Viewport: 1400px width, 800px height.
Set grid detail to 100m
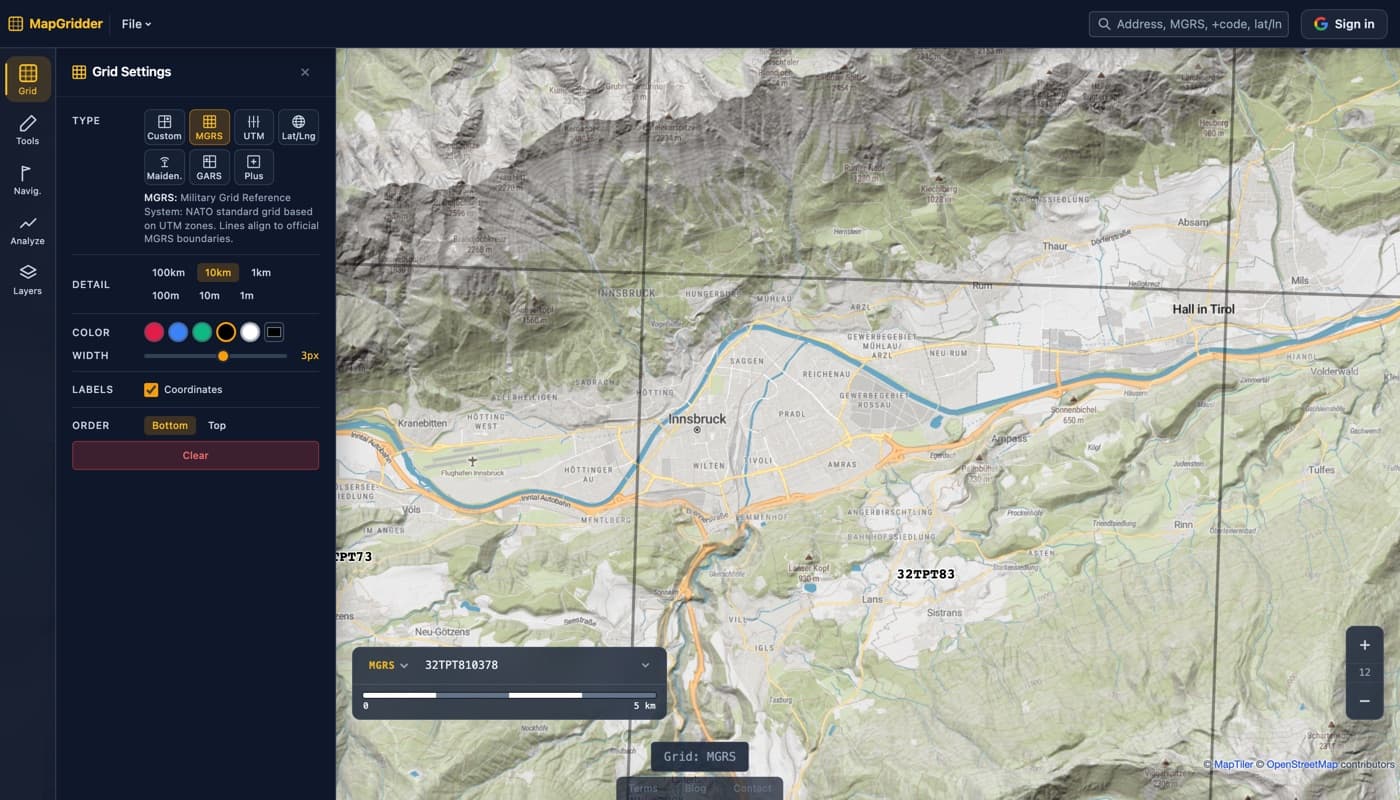(x=166, y=295)
